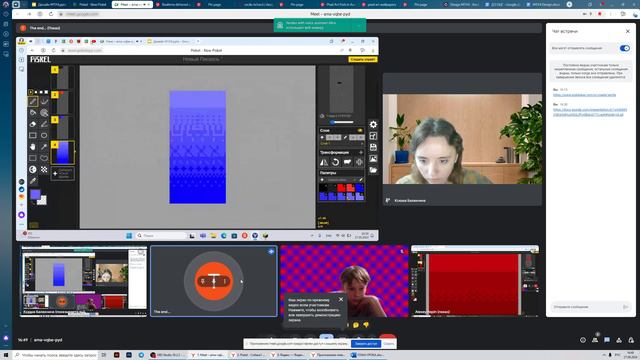This screenshot has height=360, width=640.
Task: Open Piskel settings gear panel
Action: 373,124
